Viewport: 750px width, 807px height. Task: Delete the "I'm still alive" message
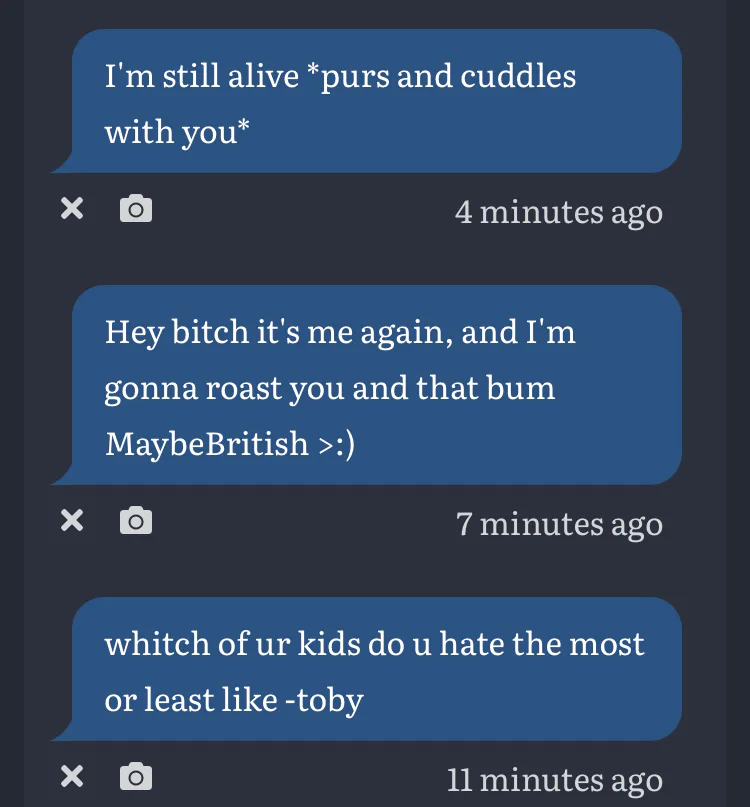pyautogui.click(x=71, y=209)
